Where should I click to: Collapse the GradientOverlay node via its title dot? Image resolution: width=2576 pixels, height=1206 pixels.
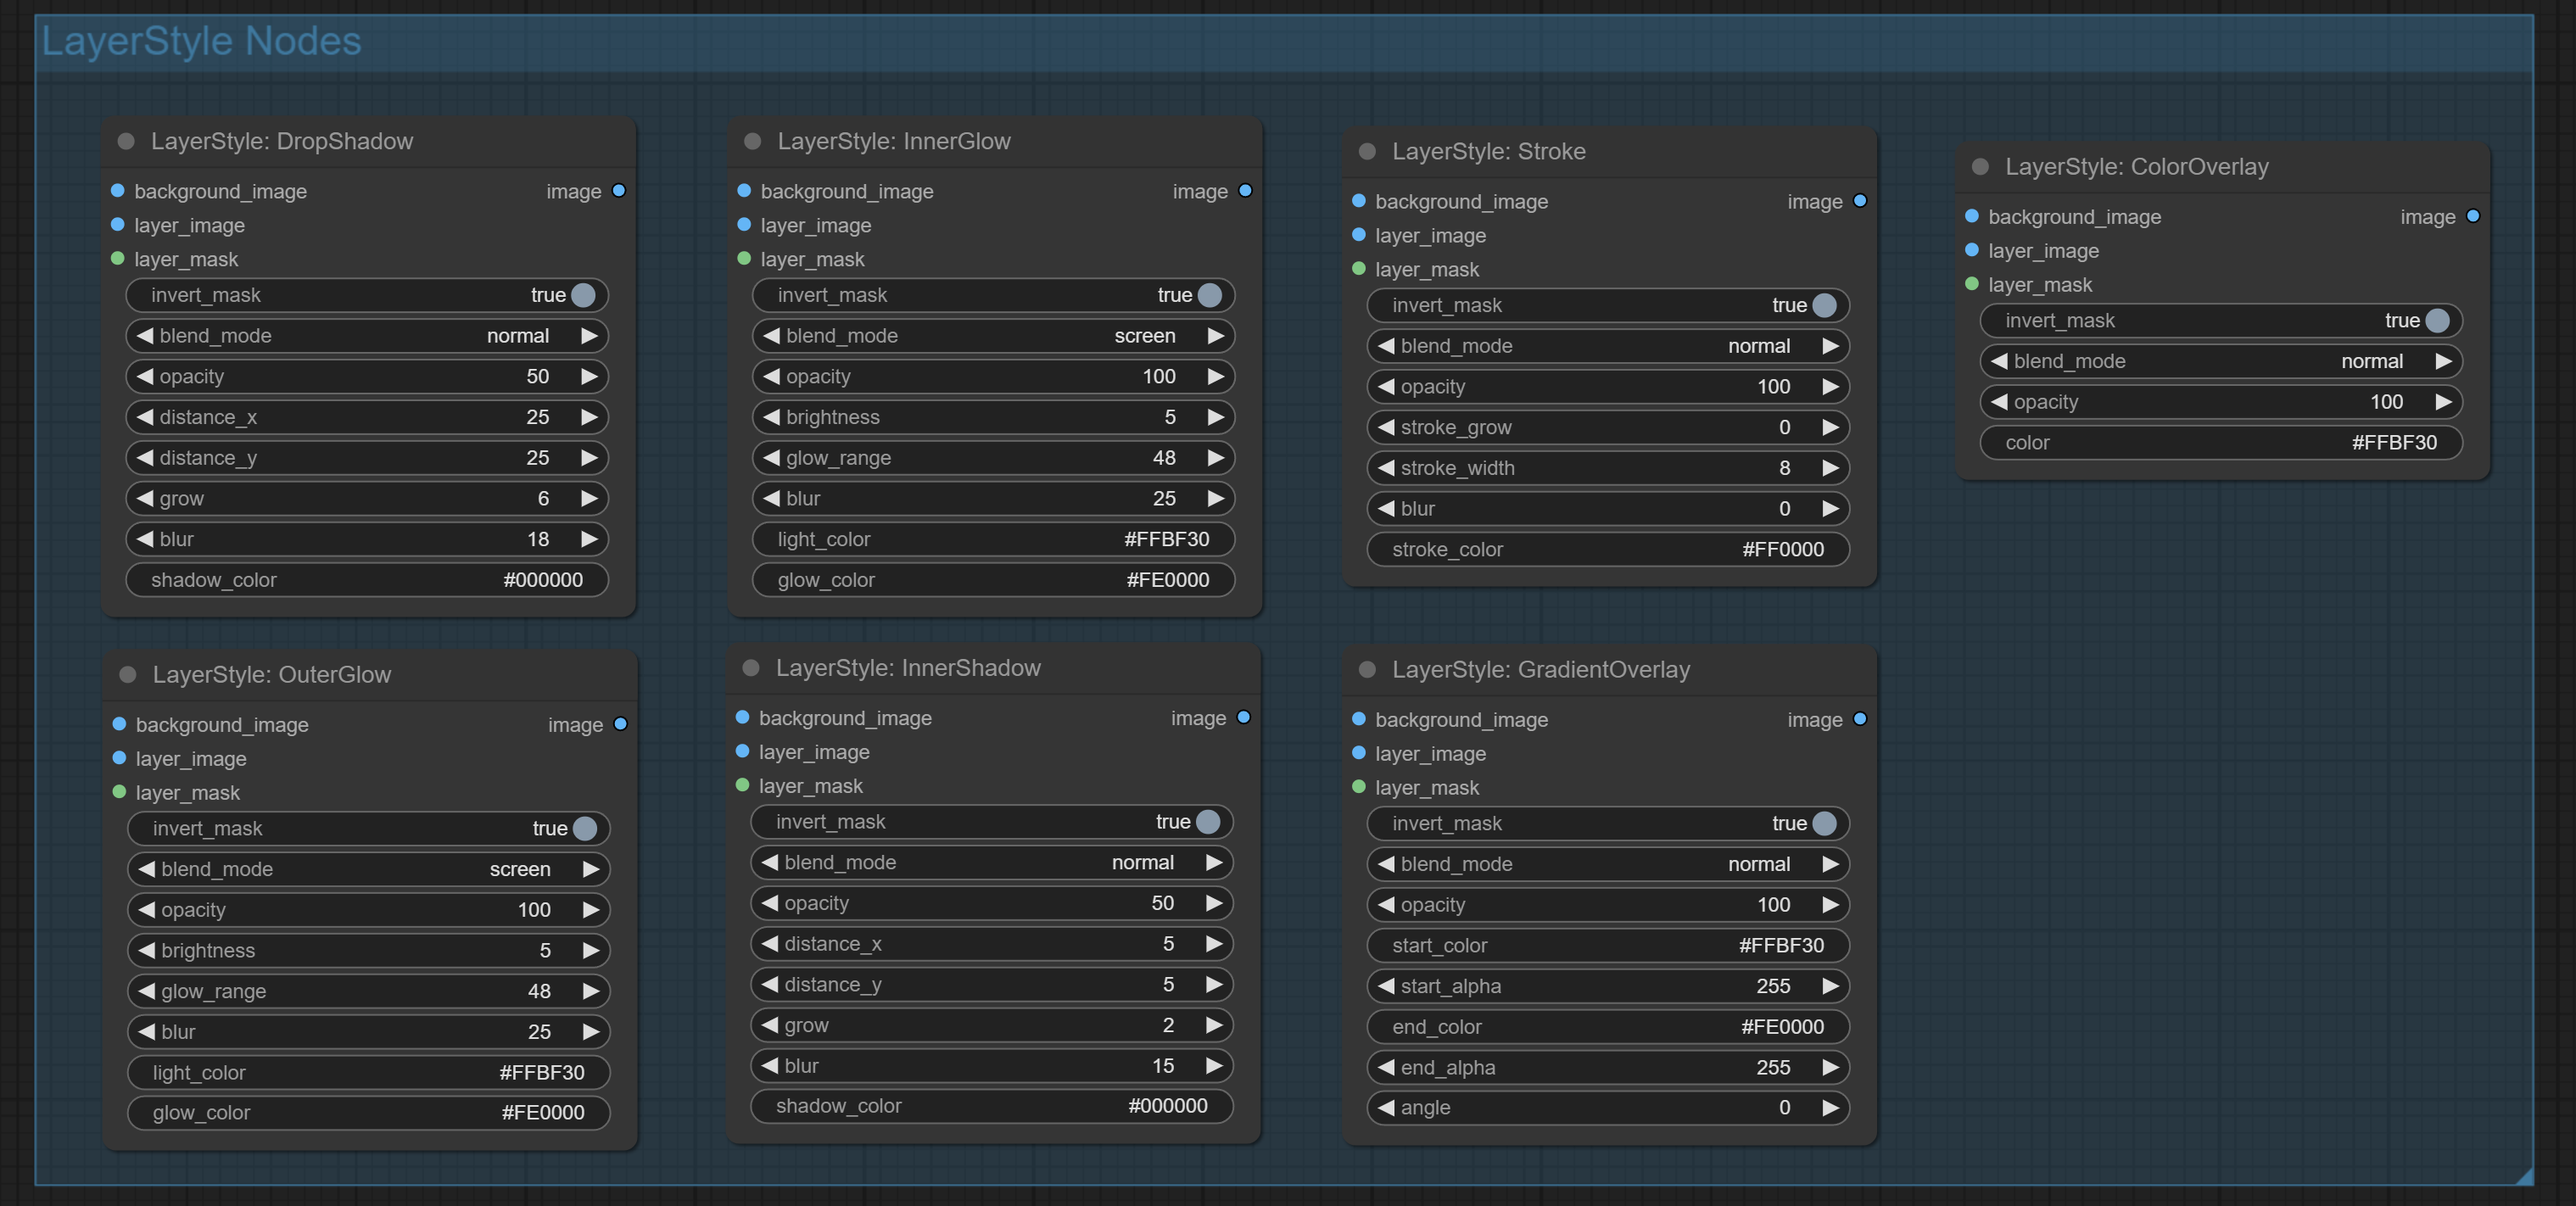(x=1367, y=669)
